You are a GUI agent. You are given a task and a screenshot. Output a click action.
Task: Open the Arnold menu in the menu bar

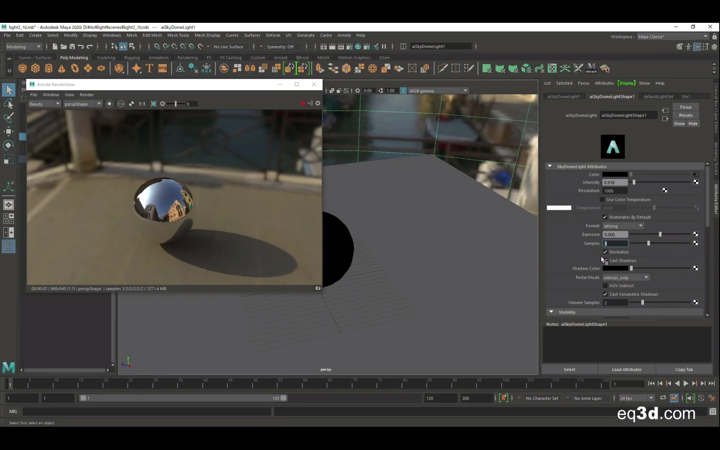click(343, 35)
